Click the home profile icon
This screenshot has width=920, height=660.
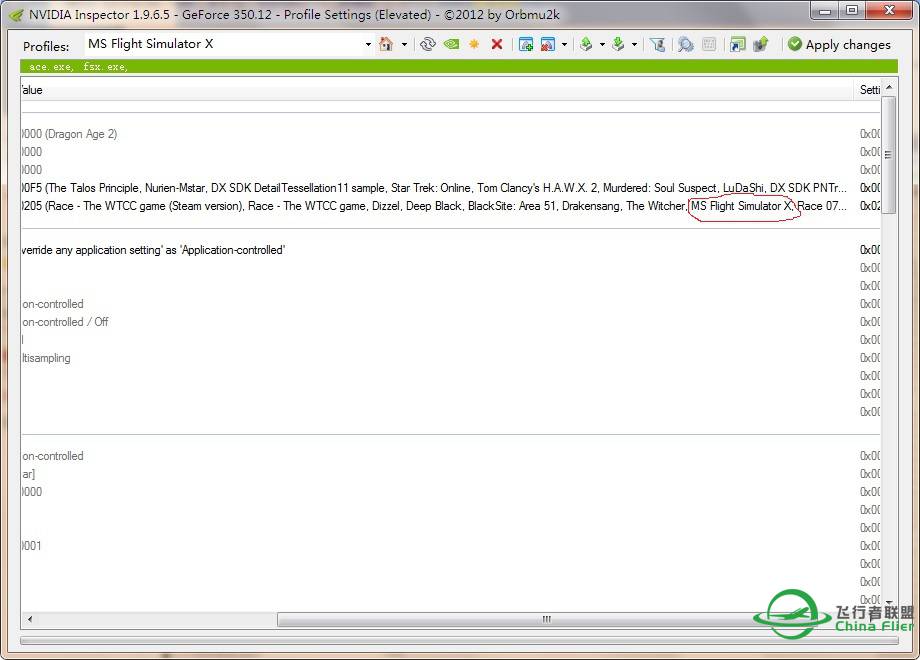click(x=386, y=44)
